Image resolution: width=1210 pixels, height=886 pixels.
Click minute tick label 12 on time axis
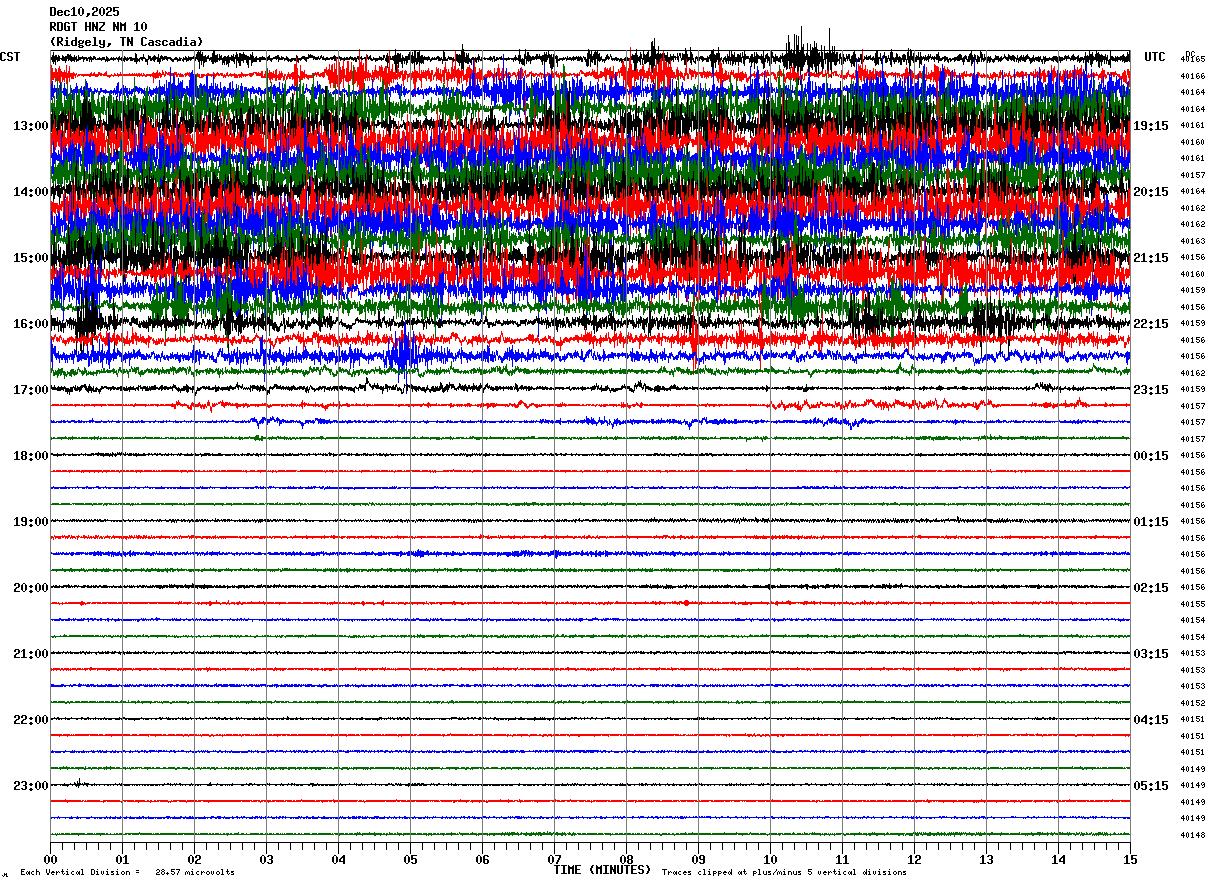pos(914,859)
